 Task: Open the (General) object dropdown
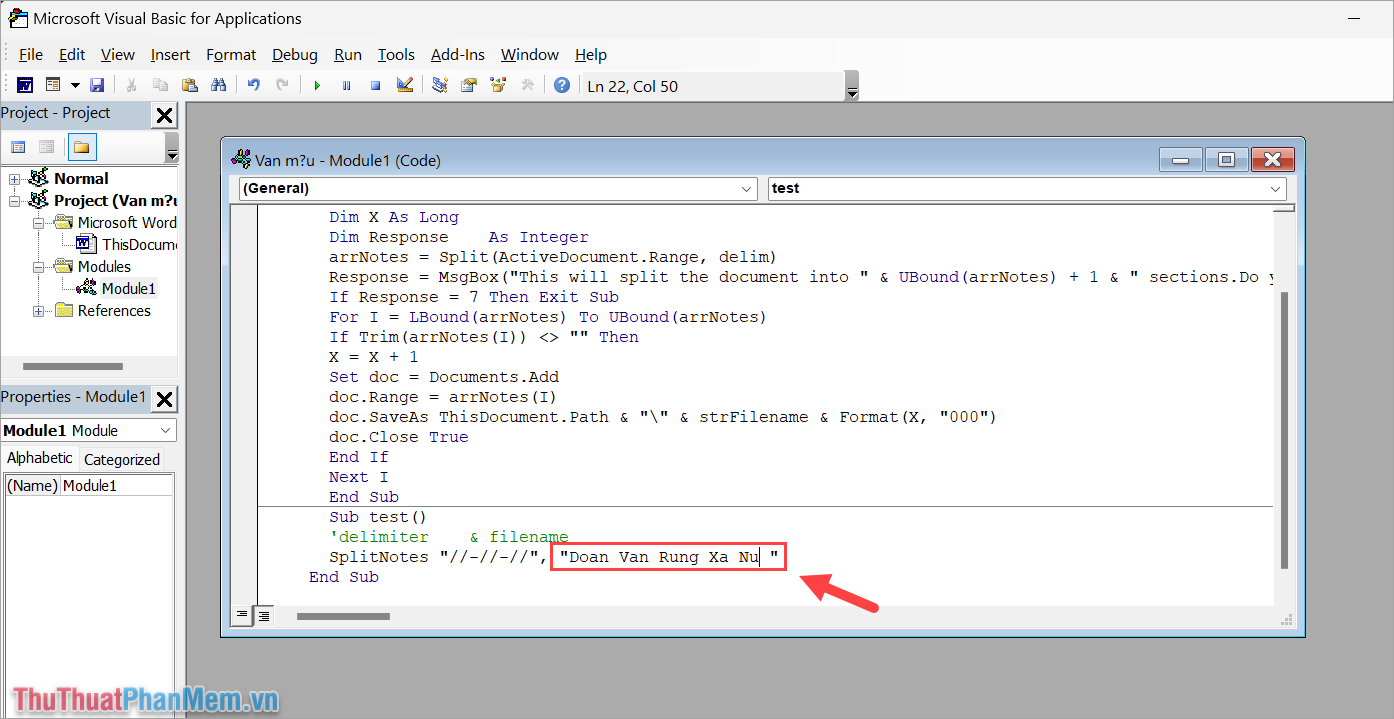[x=498, y=188]
